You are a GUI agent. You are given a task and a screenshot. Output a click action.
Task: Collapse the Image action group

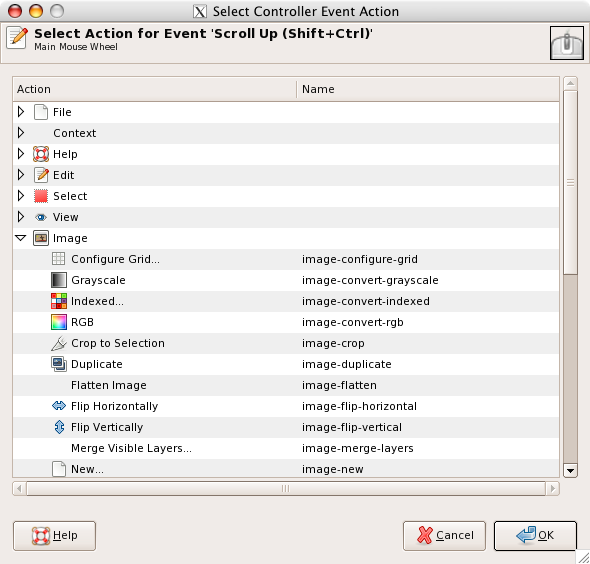point(21,238)
